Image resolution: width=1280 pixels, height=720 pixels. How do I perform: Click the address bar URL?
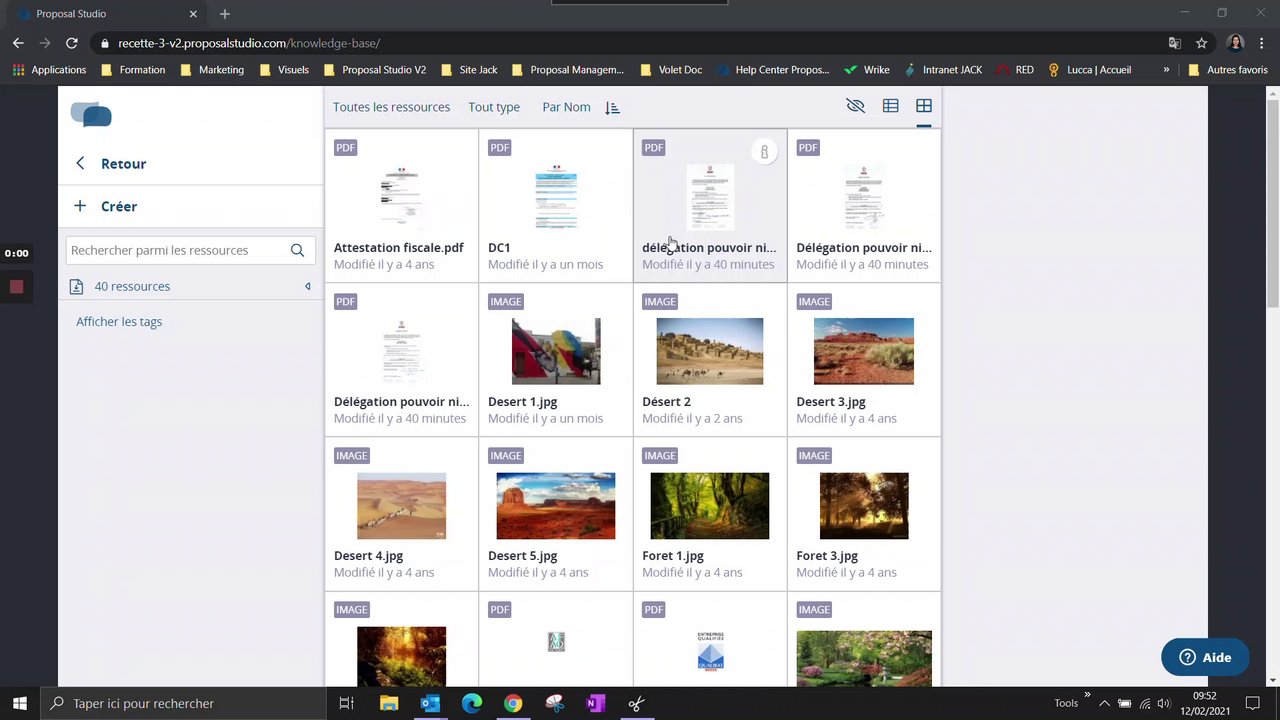click(x=249, y=43)
